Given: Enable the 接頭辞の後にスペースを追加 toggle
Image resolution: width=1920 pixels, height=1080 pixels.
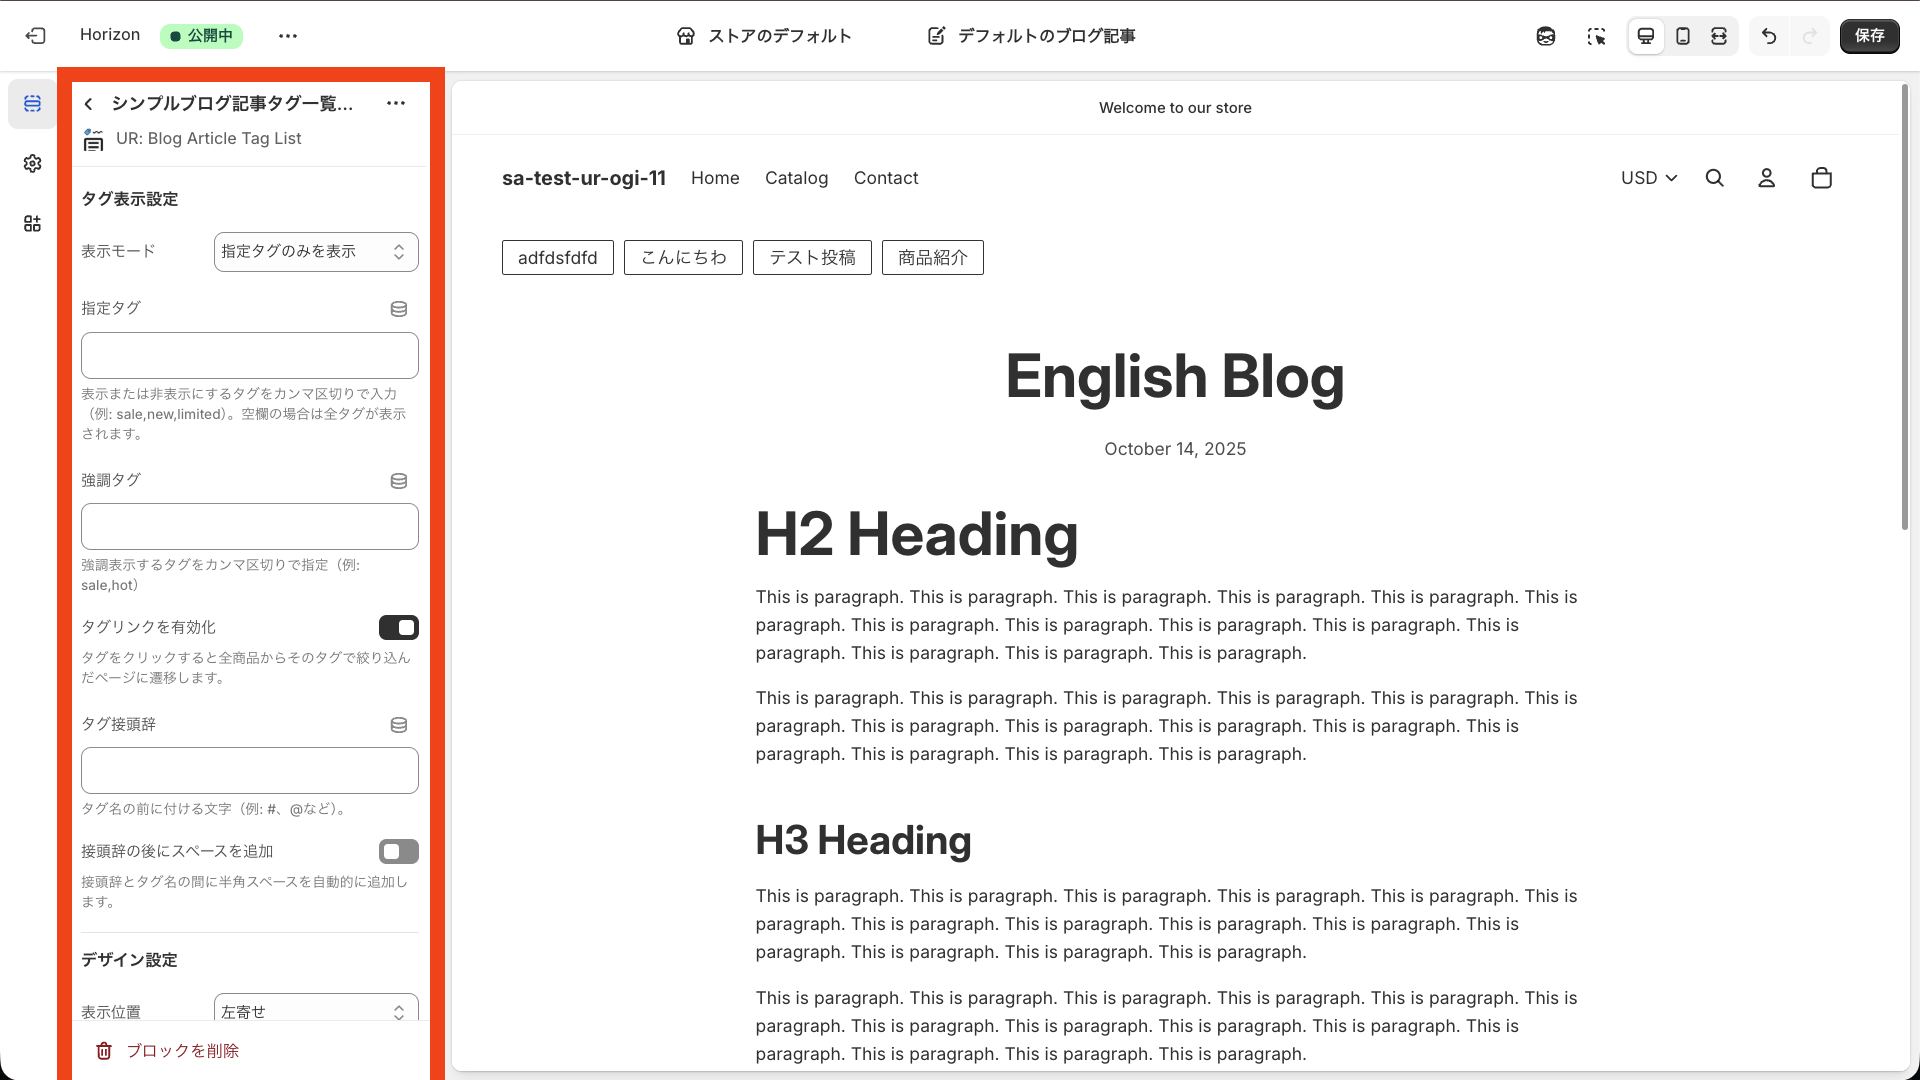Looking at the screenshot, I should (398, 851).
